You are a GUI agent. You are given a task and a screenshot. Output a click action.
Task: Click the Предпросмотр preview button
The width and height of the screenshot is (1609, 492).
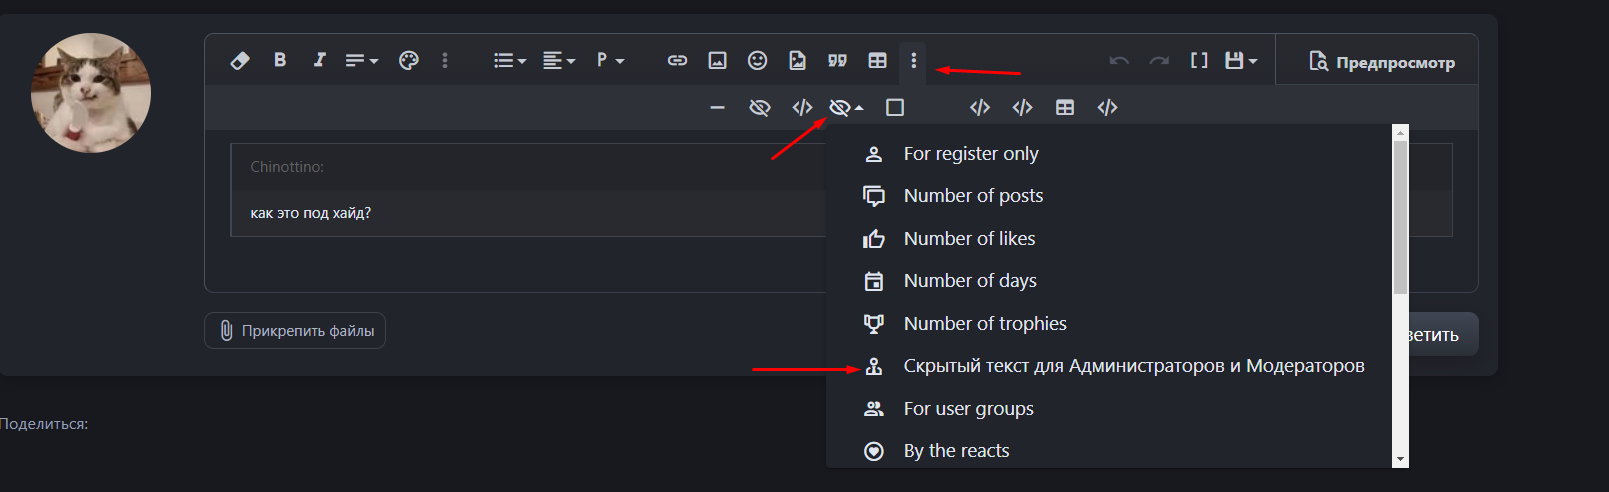(1381, 62)
